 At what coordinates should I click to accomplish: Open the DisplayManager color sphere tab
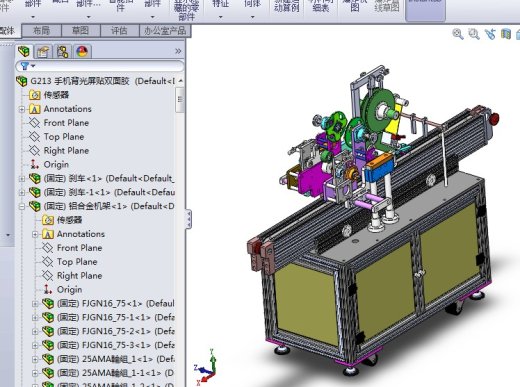point(82,52)
